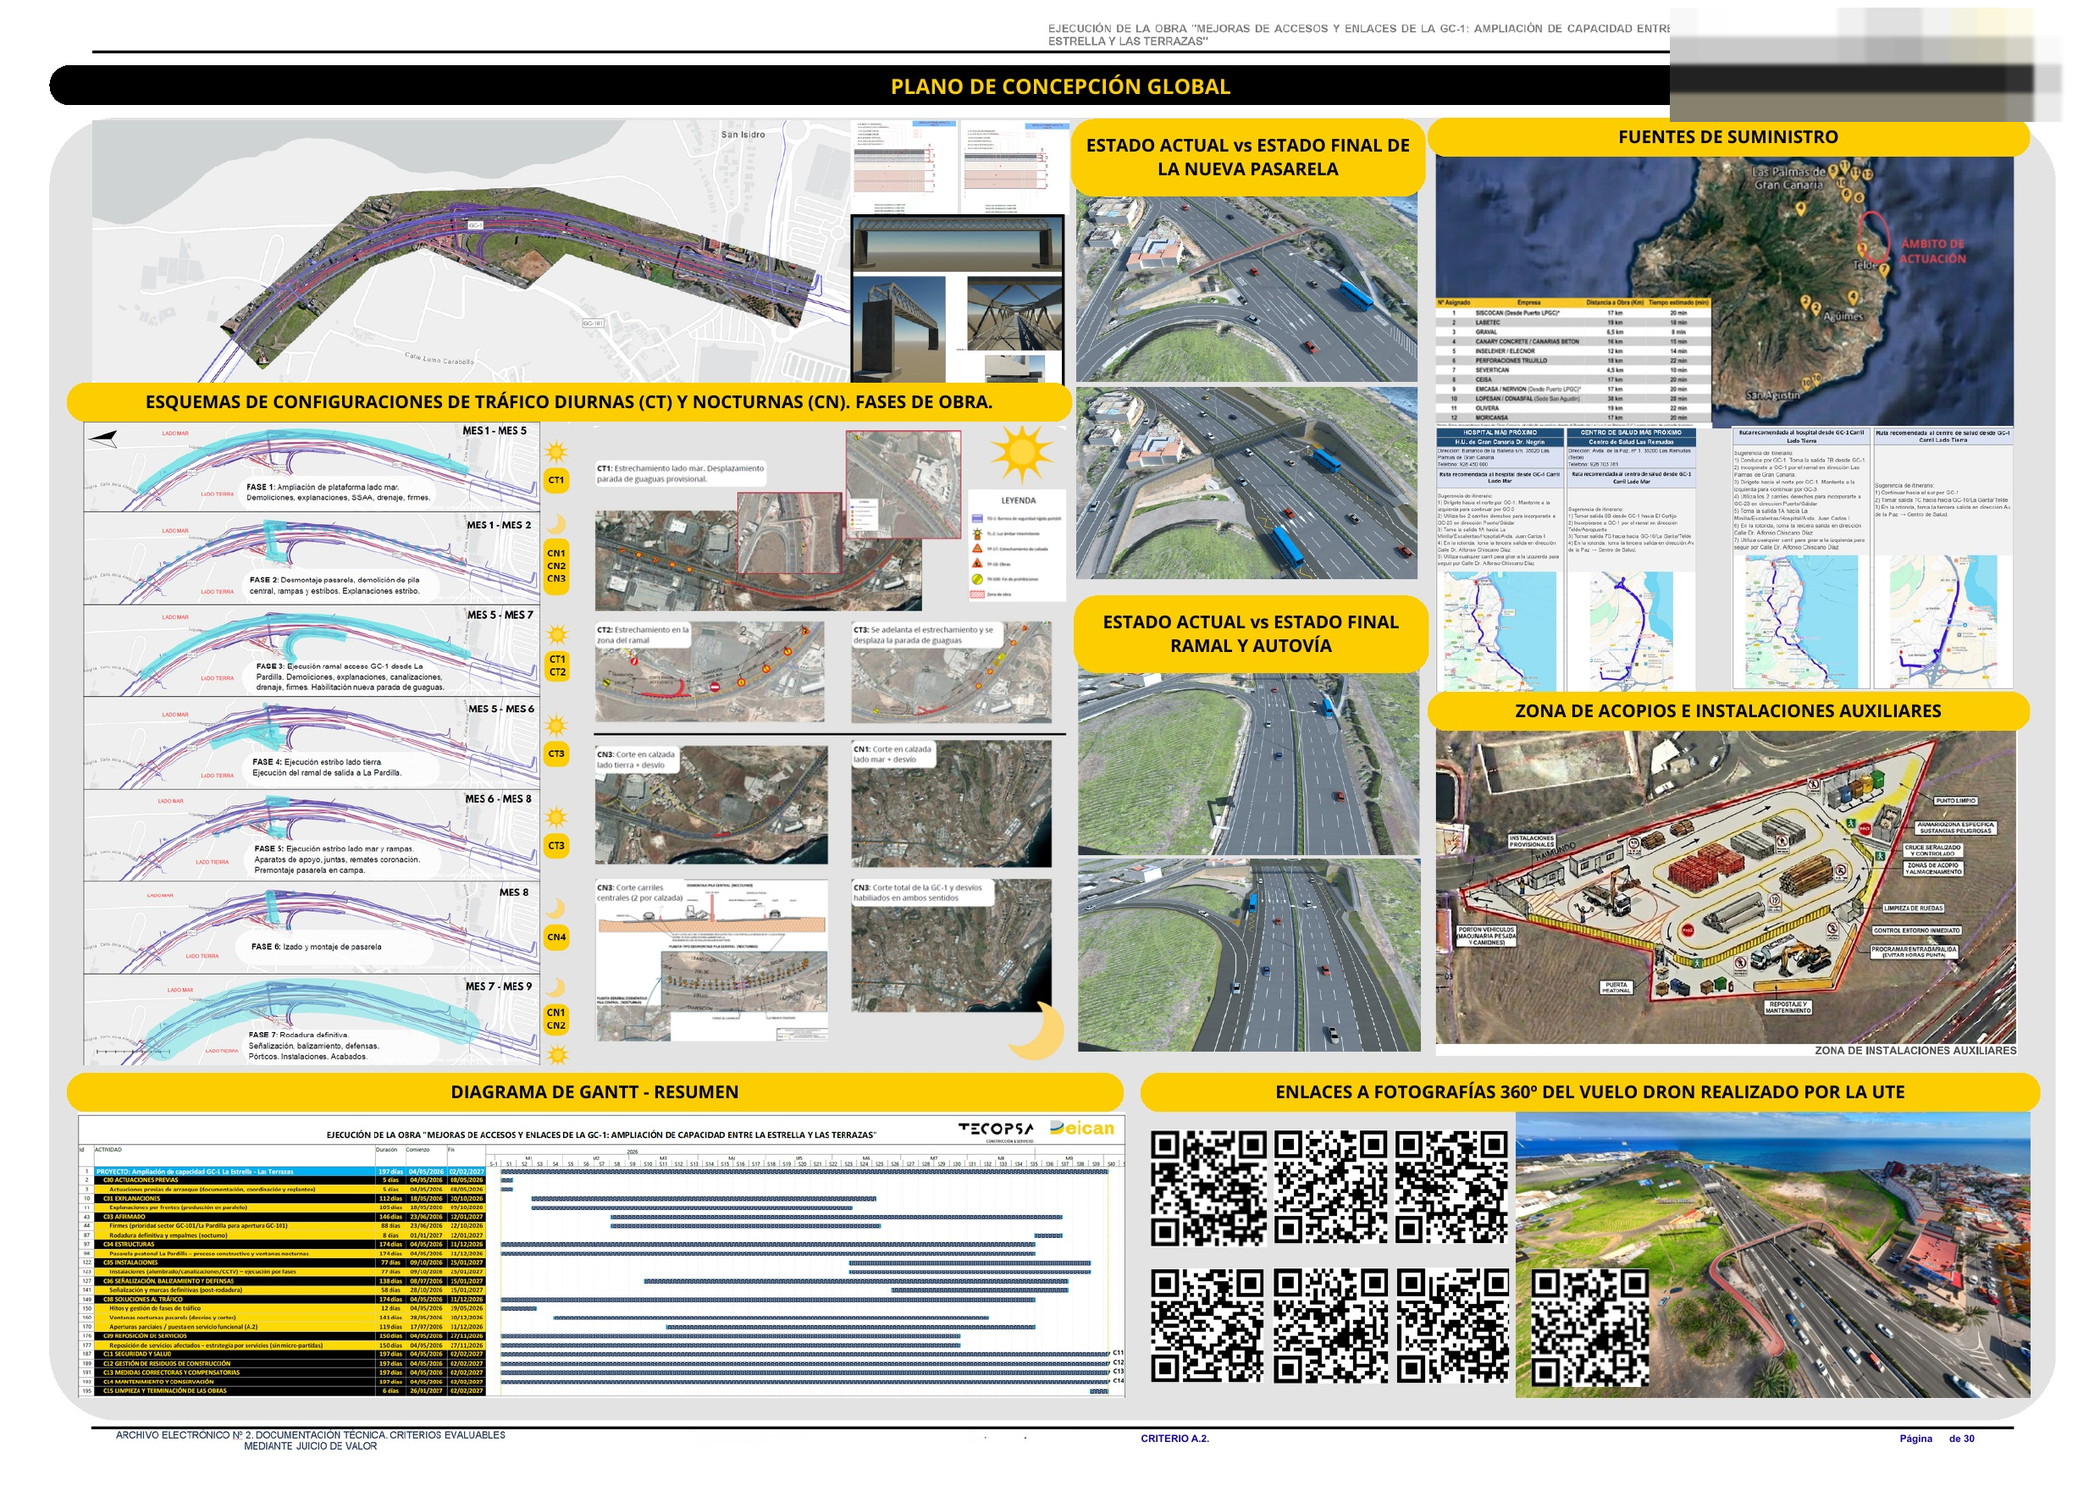Click the Deican logo on the Gantt chart
The image size is (2100, 1486).
(x=1082, y=1128)
